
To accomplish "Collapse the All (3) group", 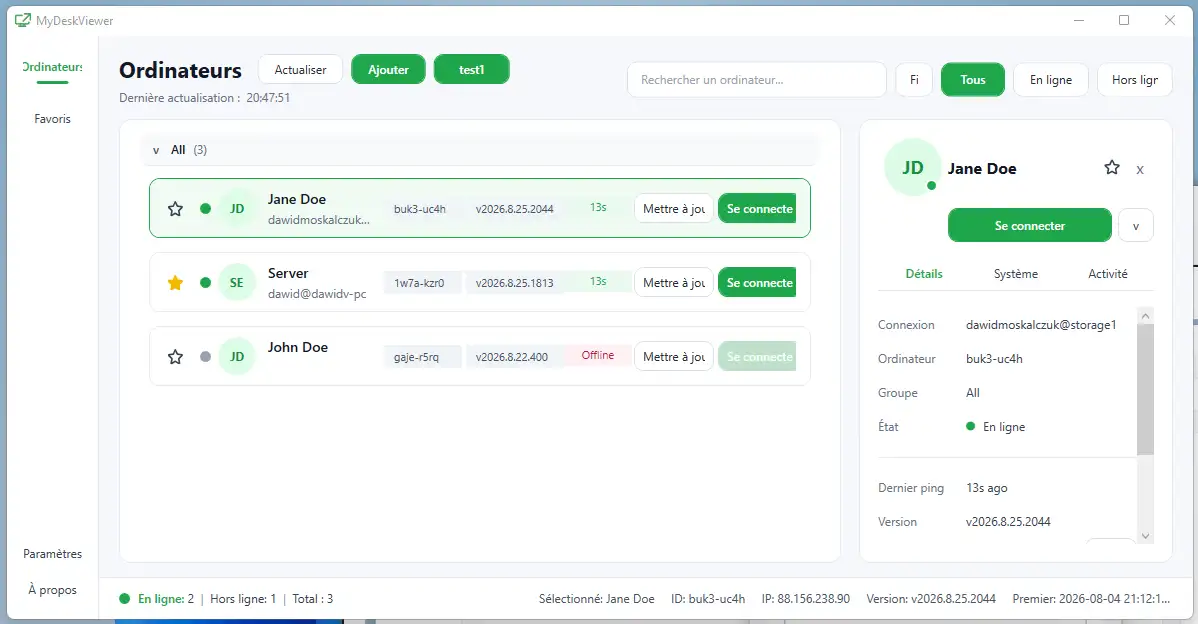I will coord(156,150).
